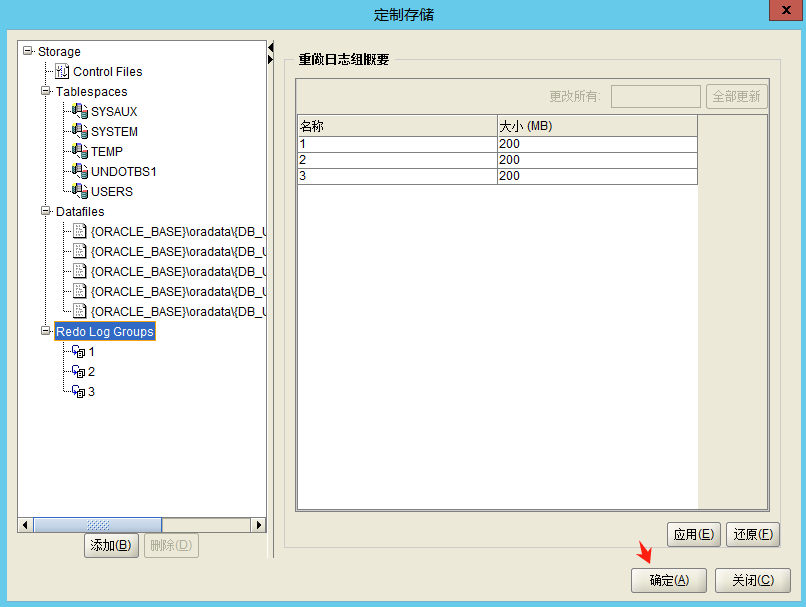Viewport: 806px width, 607px height.
Task: Click the tree scrollbar right arrow
Action: tap(259, 525)
